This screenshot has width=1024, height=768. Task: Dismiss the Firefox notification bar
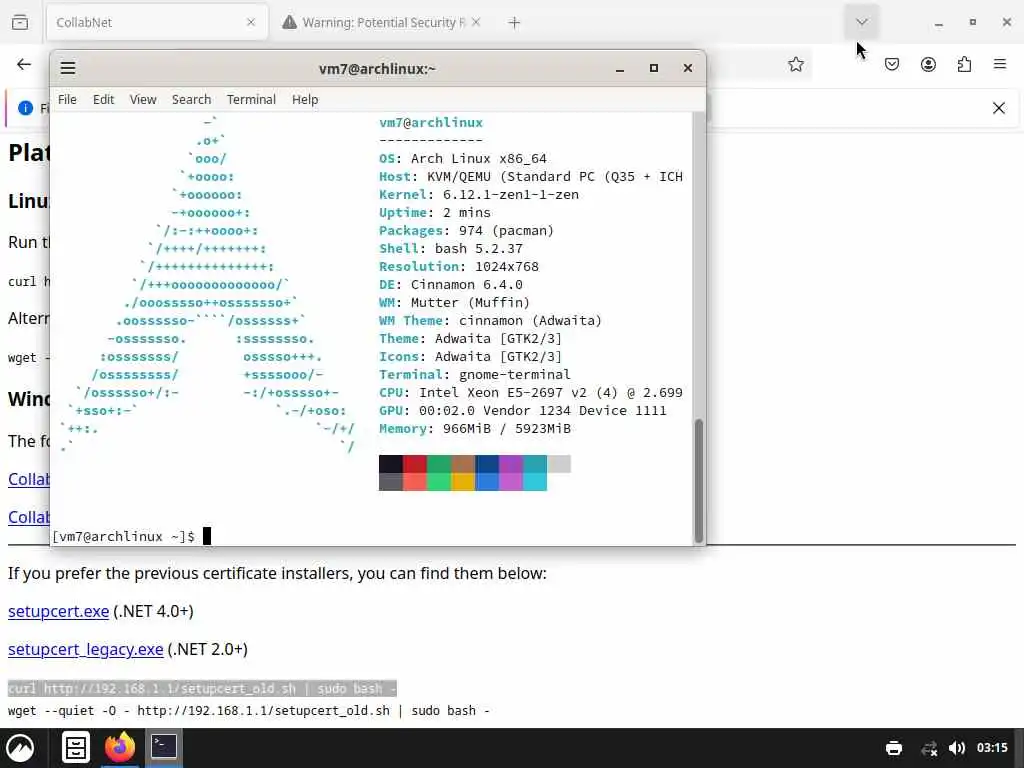click(999, 108)
